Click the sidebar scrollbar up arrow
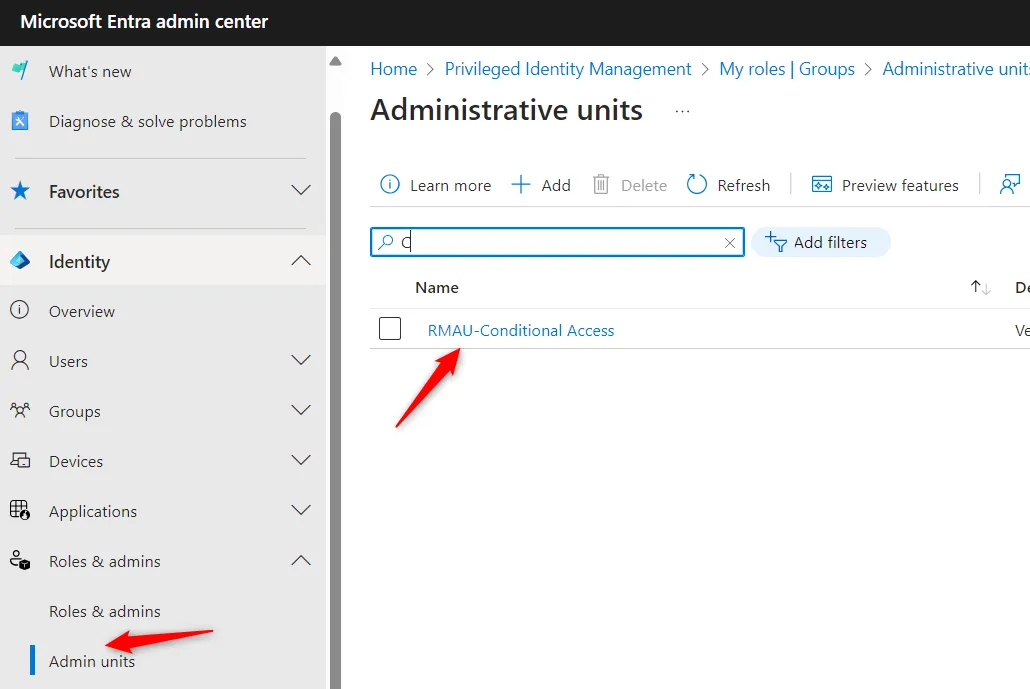This screenshot has height=689, width=1030. [x=335, y=62]
